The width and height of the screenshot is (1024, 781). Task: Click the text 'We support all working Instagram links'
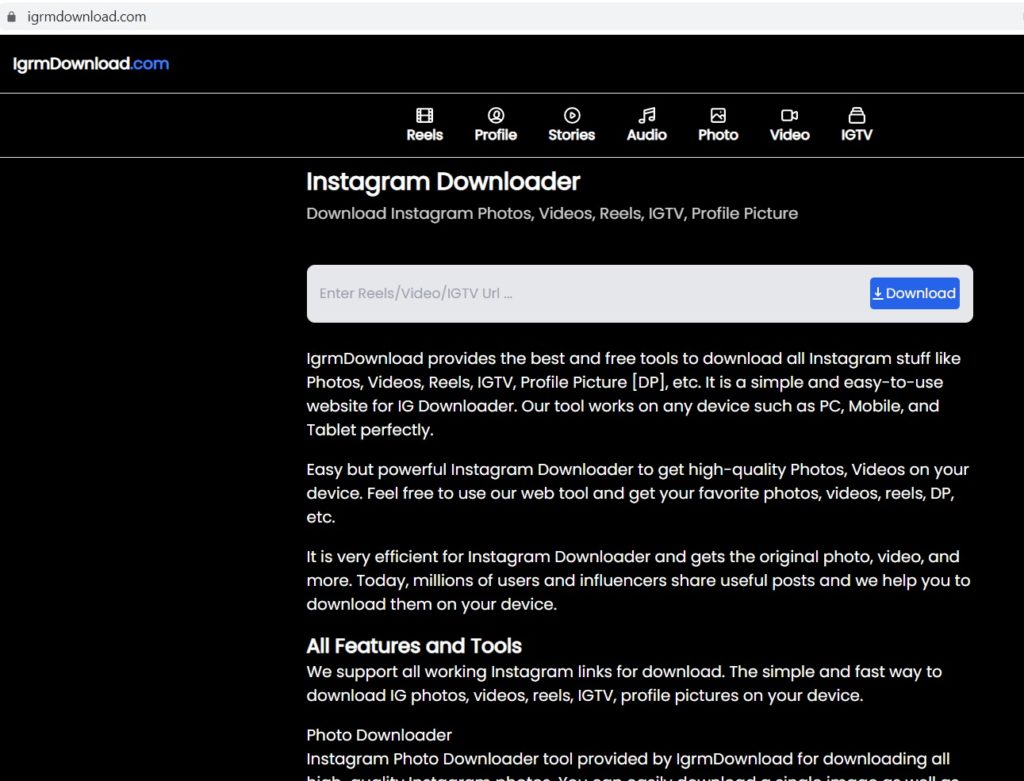(624, 683)
